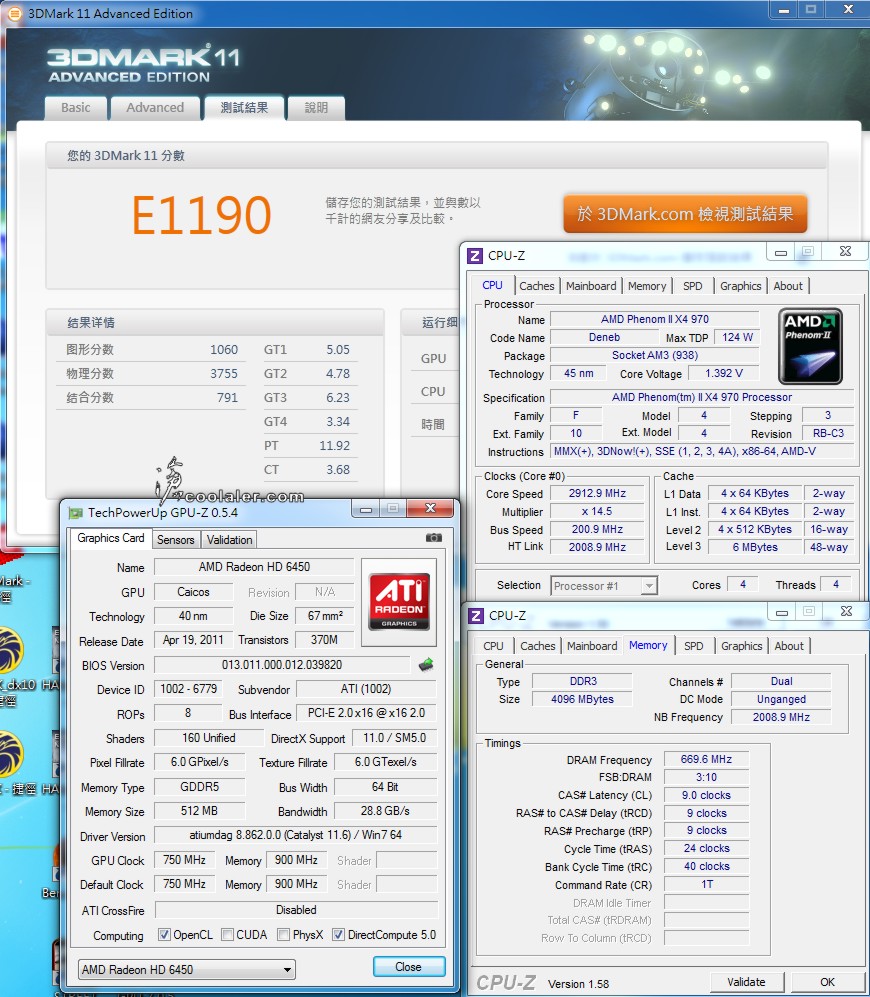870x997 pixels.
Task: Open the 測試結果 results tab
Action: click(244, 107)
